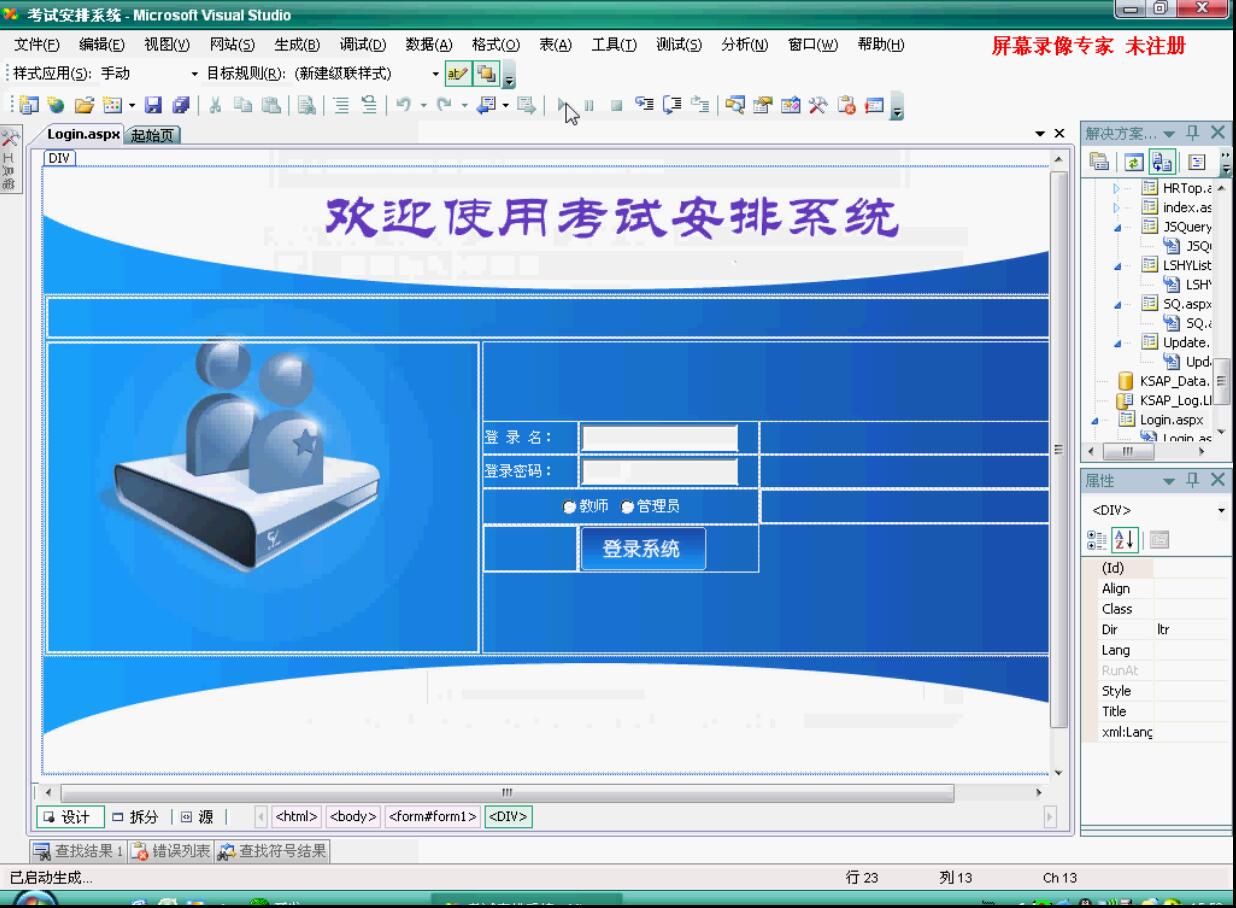Click the Save All toolbar icon
Viewport: 1236px width, 908px height.
180,105
